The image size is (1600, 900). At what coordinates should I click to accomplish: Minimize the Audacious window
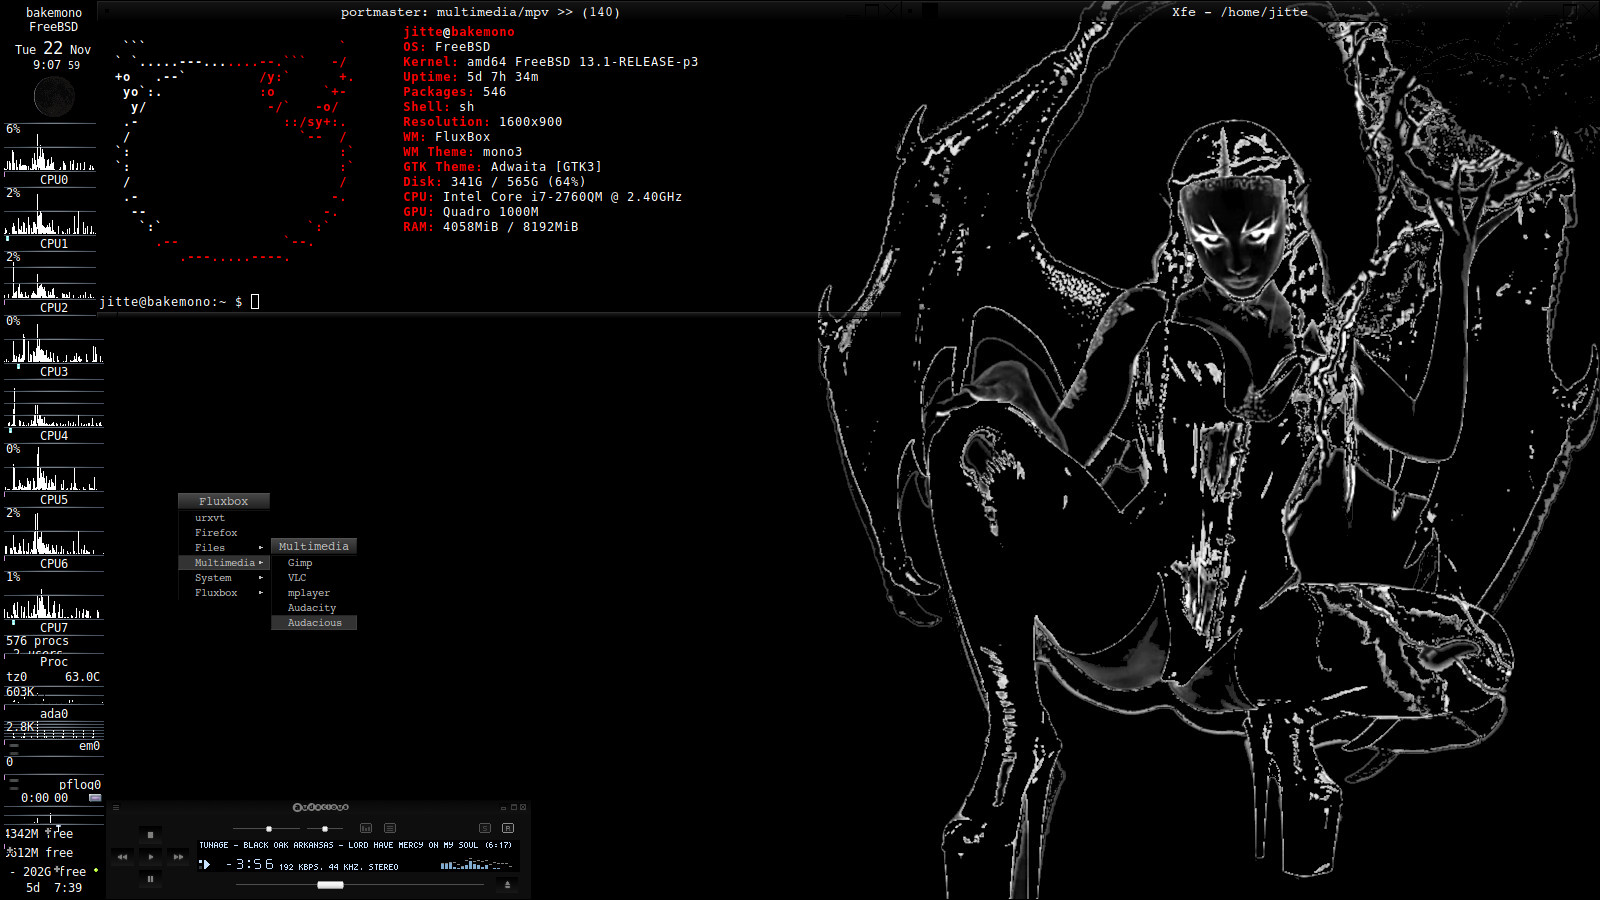[504, 807]
